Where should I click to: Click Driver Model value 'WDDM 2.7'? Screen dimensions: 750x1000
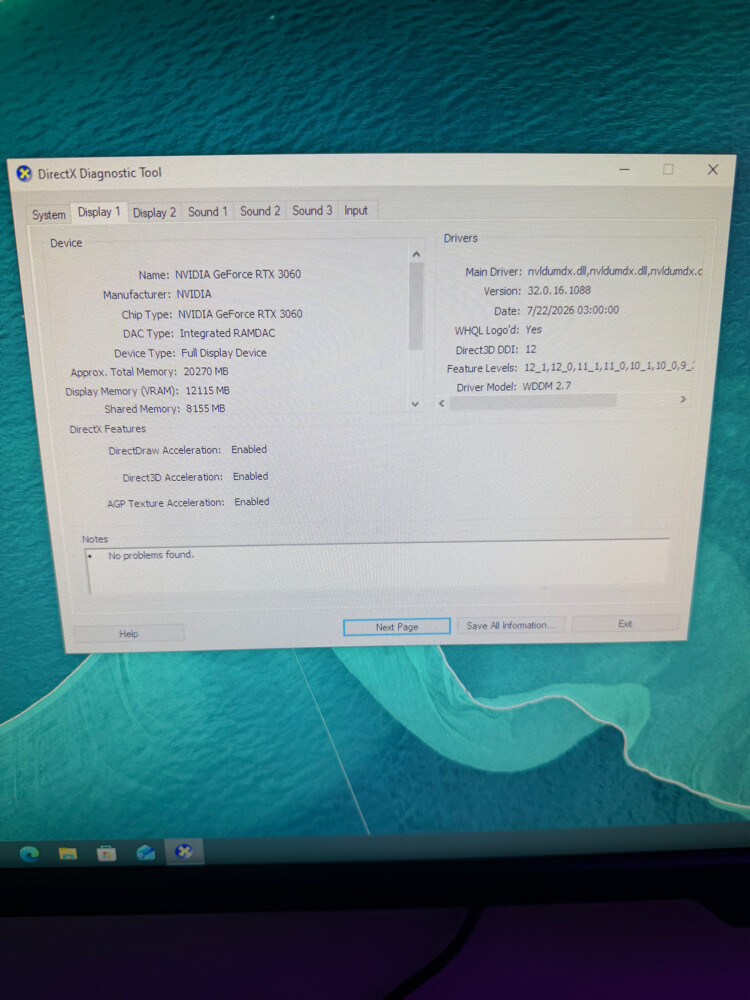click(x=547, y=386)
